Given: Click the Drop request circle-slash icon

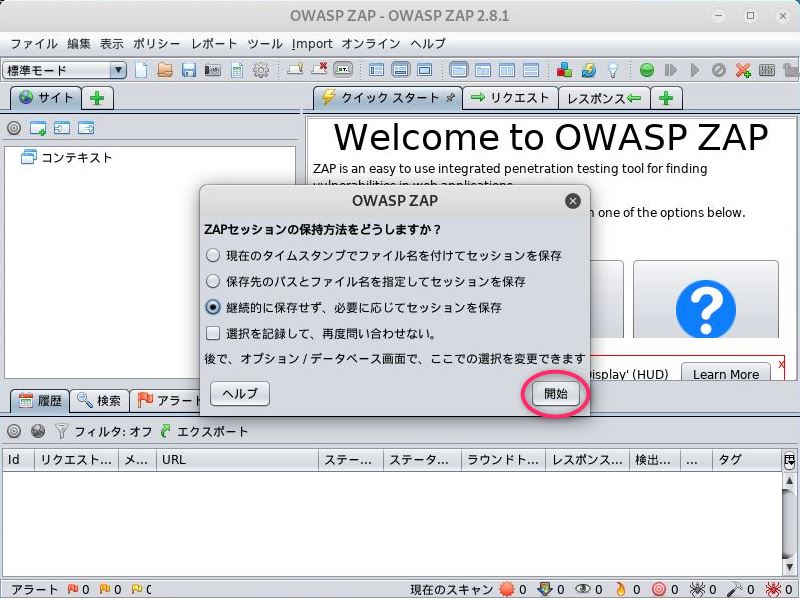Looking at the screenshot, I should click(718, 70).
